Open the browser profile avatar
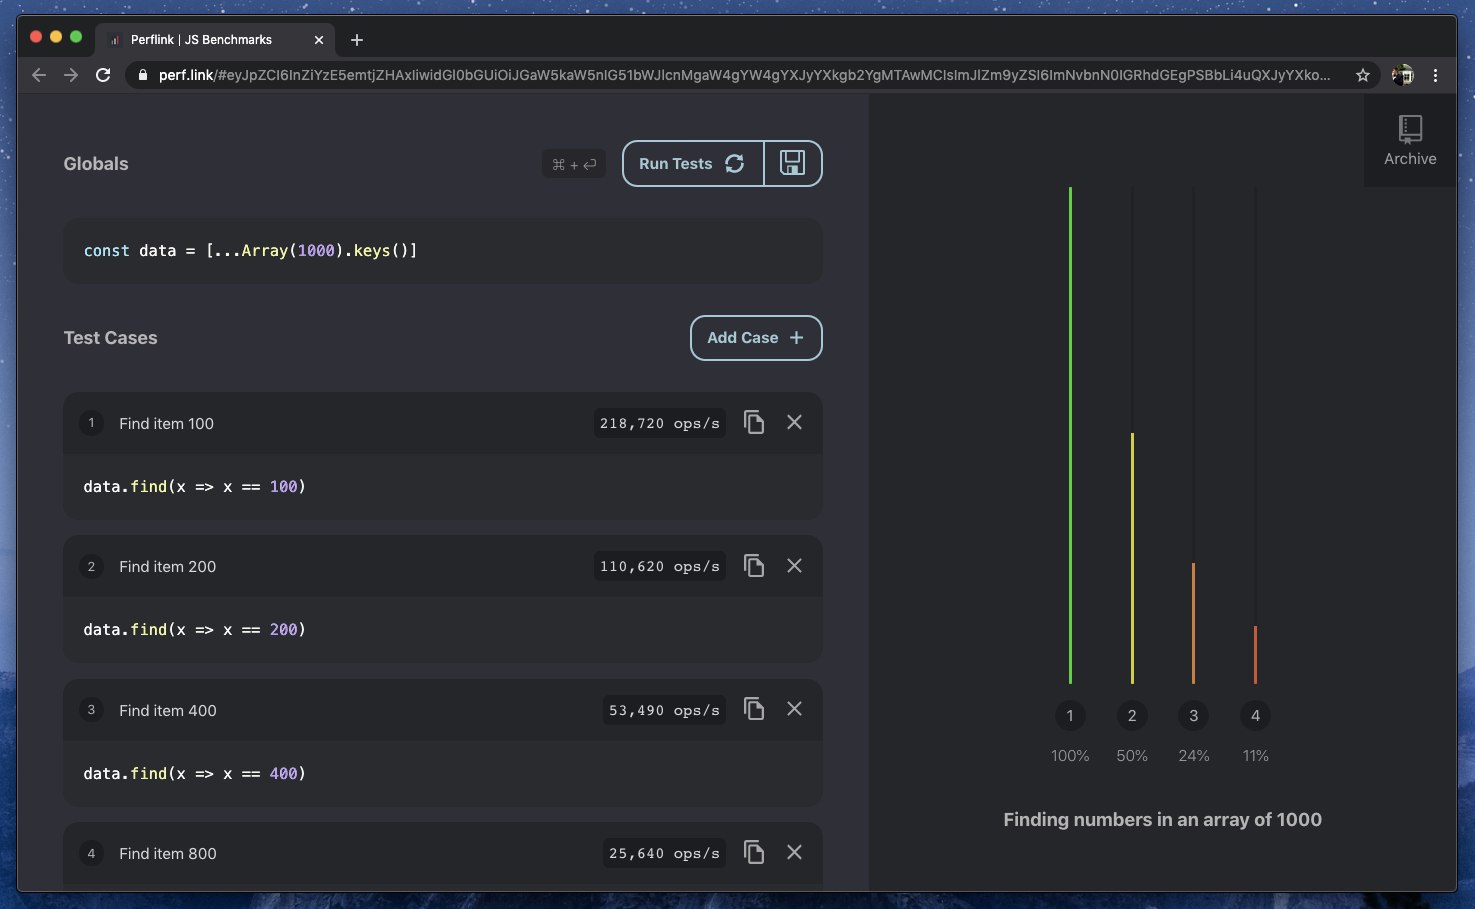 coord(1403,75)
